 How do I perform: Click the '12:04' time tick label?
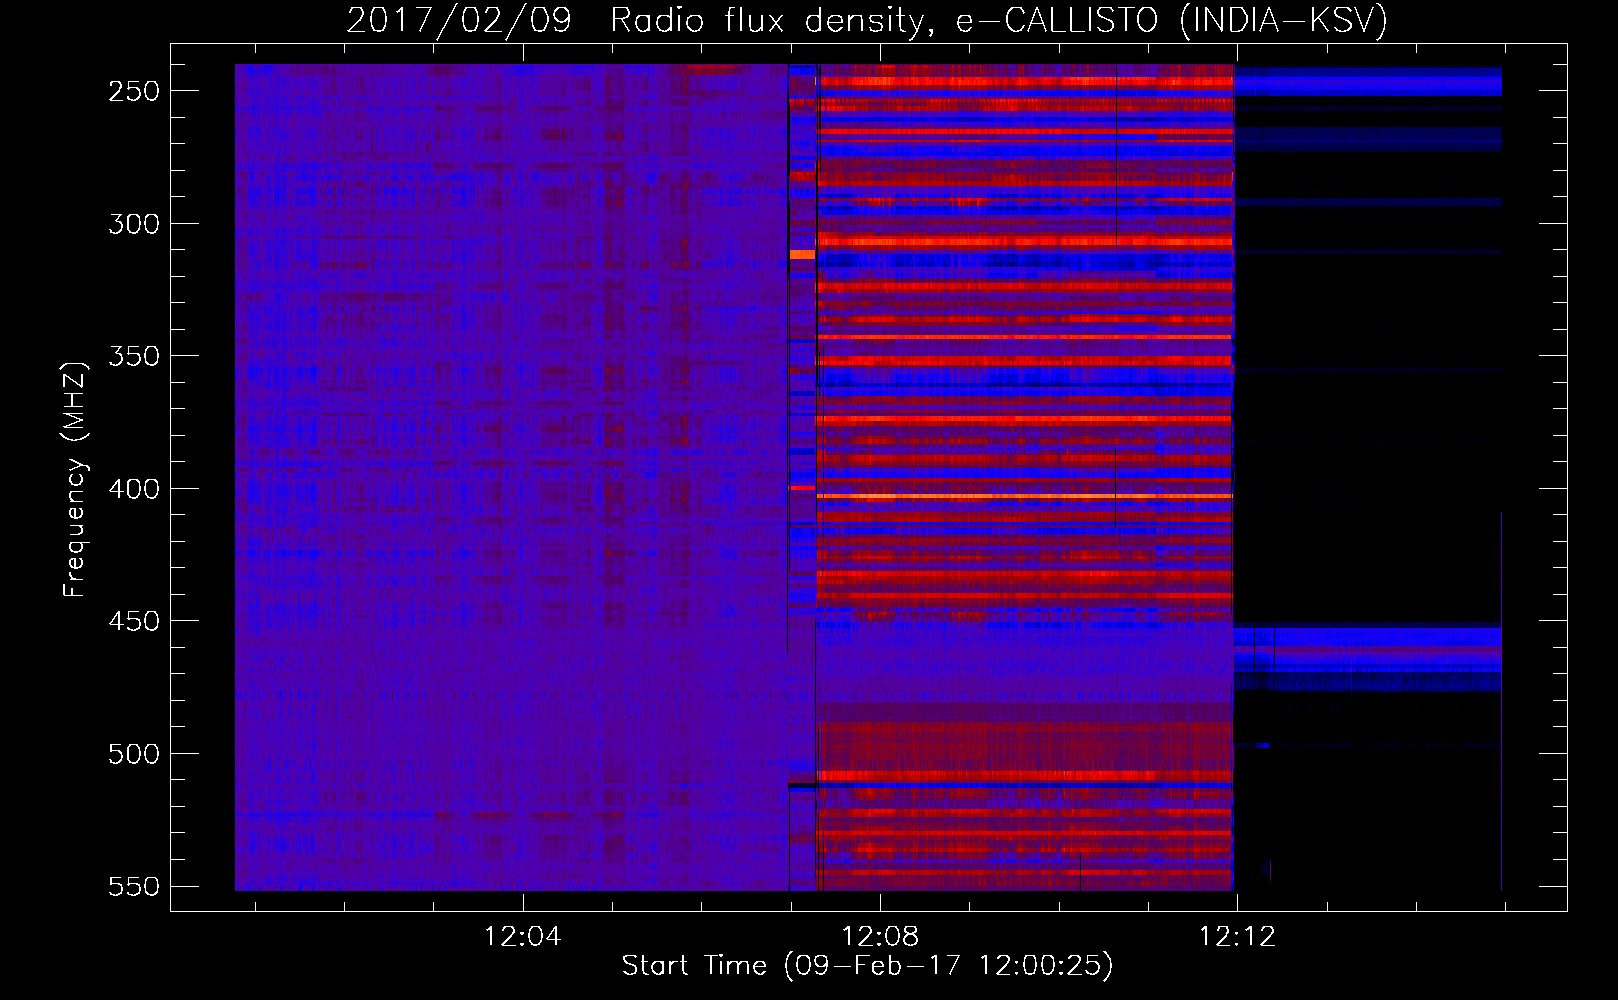(x=522, y=936)
